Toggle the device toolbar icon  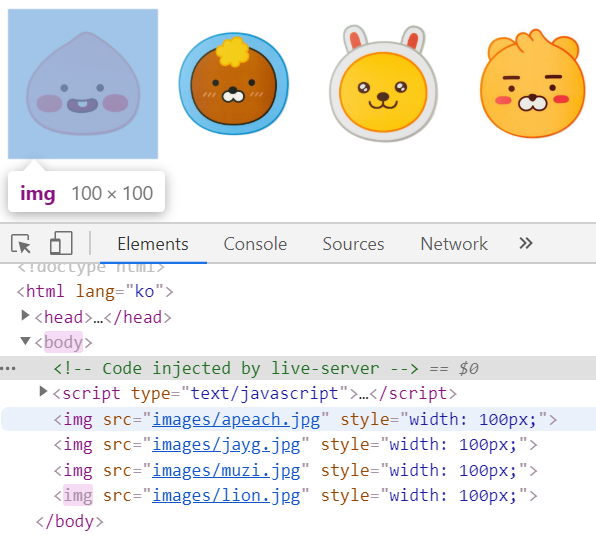point(61,243)
